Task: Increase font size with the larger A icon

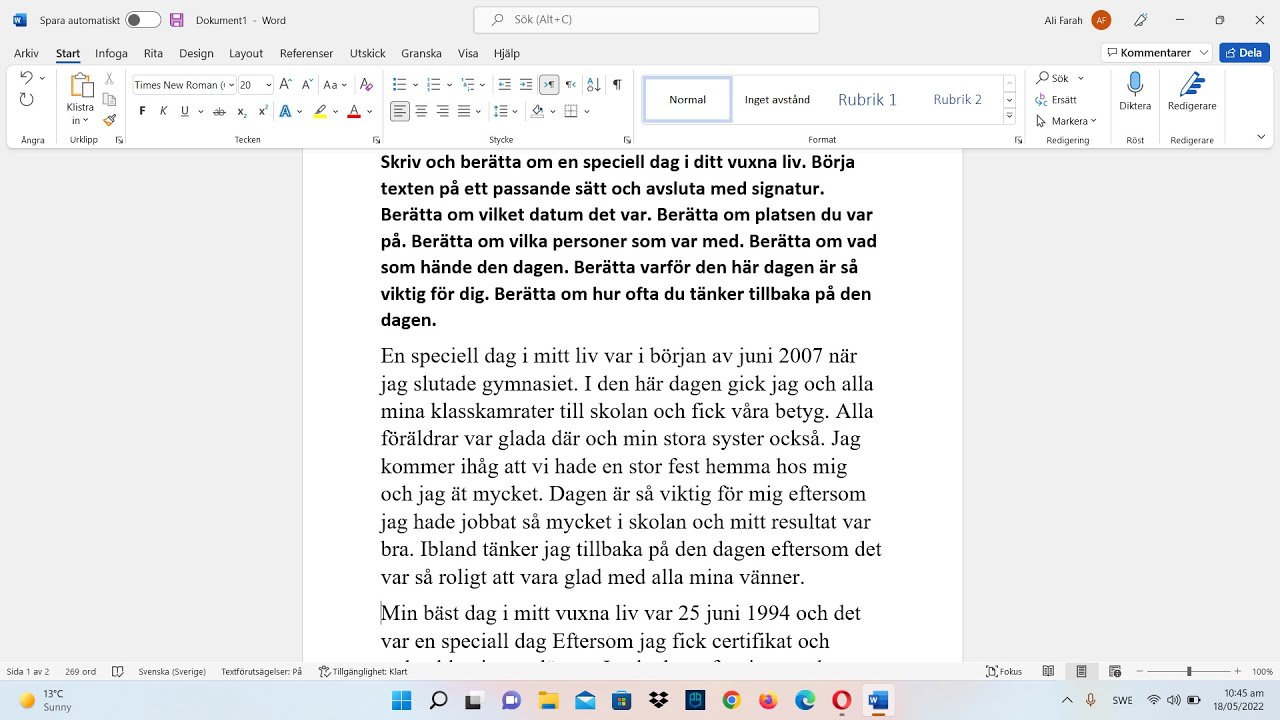Action: point(286,85)
